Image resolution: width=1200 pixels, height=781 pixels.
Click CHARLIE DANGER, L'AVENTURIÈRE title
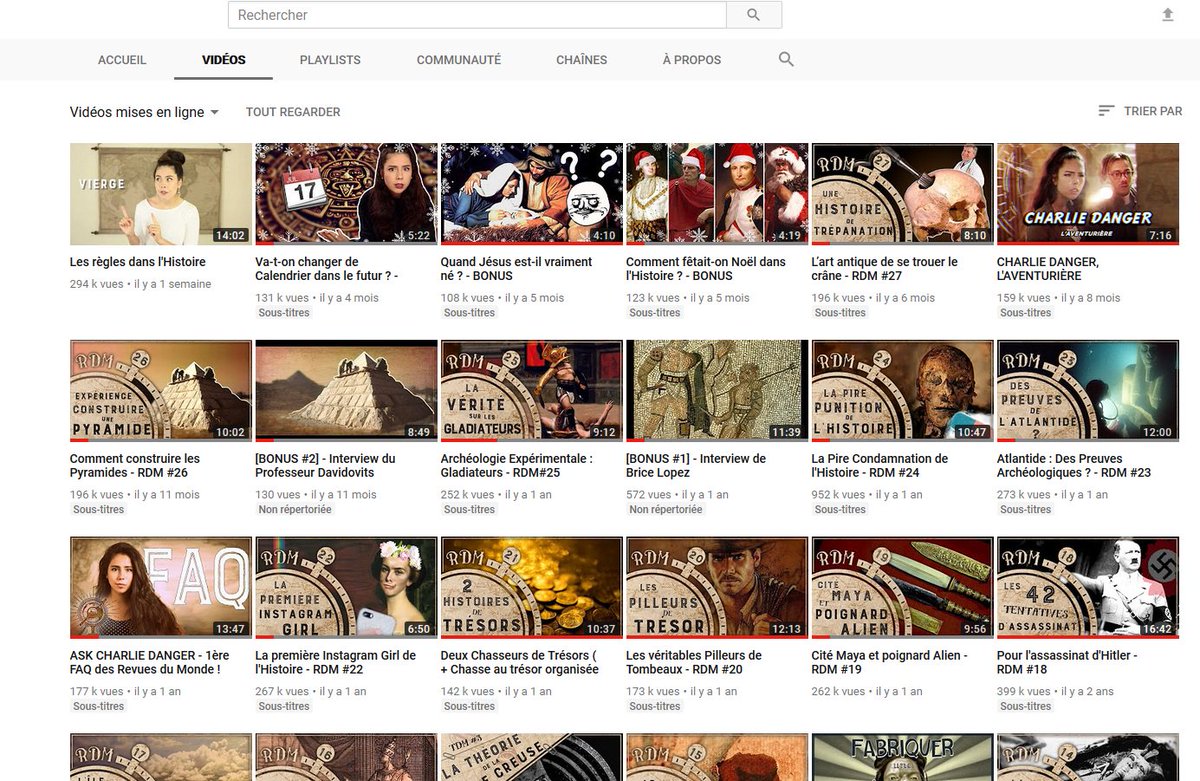coord(1048,269)
